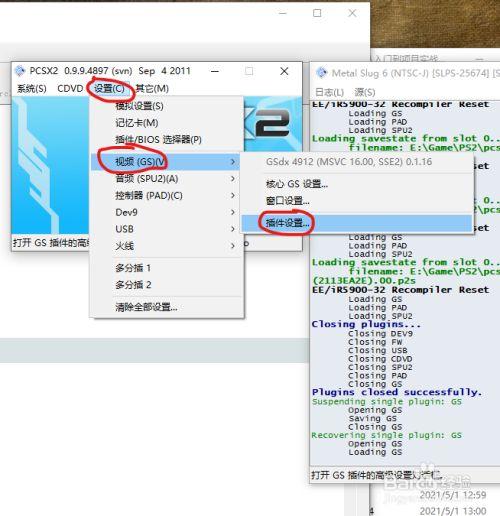Expand the 音频 (SPU2)(A) submenu arrow
500x516 pixels.
pyautogui.click(x=233, y=179)
